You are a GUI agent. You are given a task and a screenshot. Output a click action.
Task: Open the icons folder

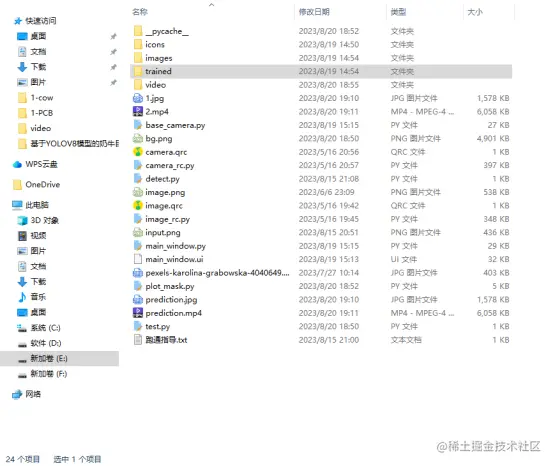pyautogui.click(x=155, y=45)
